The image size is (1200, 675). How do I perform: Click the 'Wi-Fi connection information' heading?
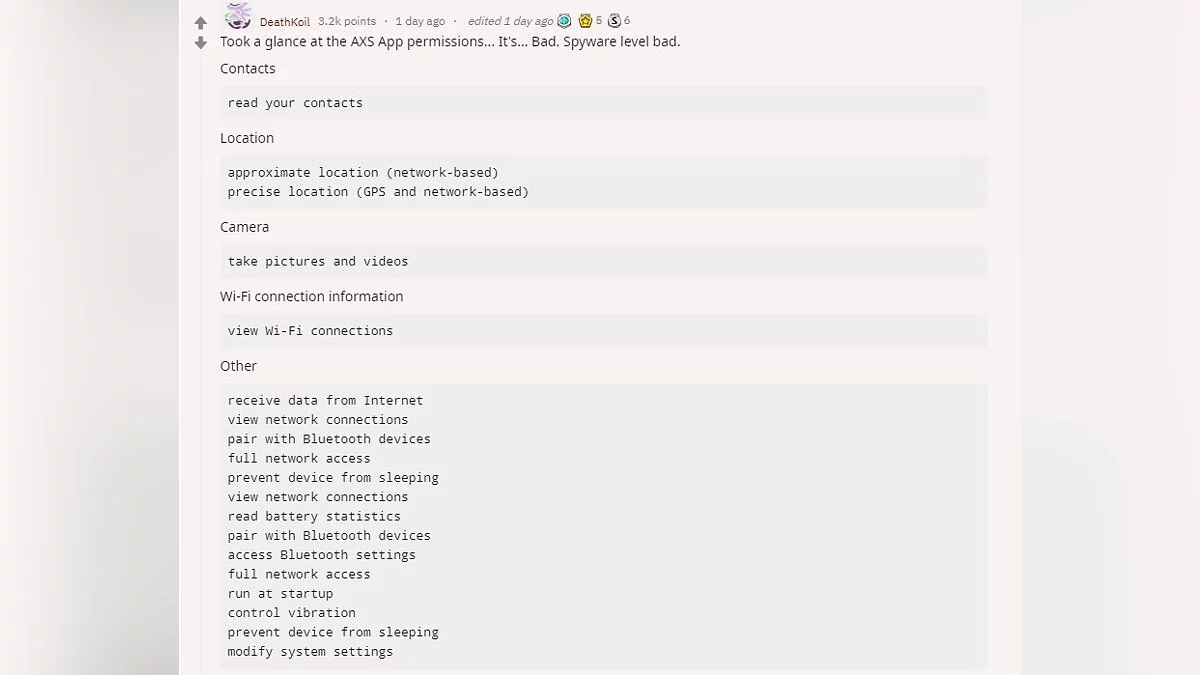pyautogui.click(x=312, y=297)
